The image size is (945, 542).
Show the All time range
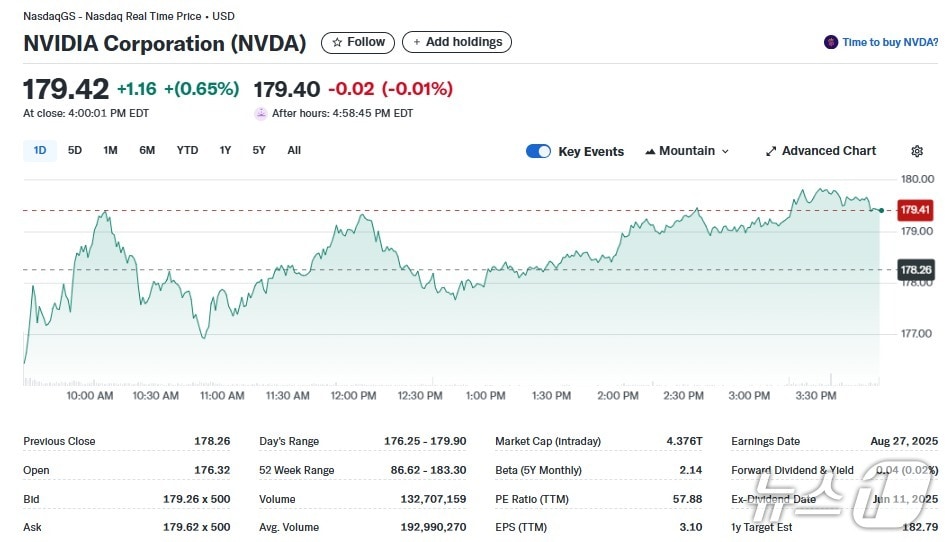click(x=294, y=150)
